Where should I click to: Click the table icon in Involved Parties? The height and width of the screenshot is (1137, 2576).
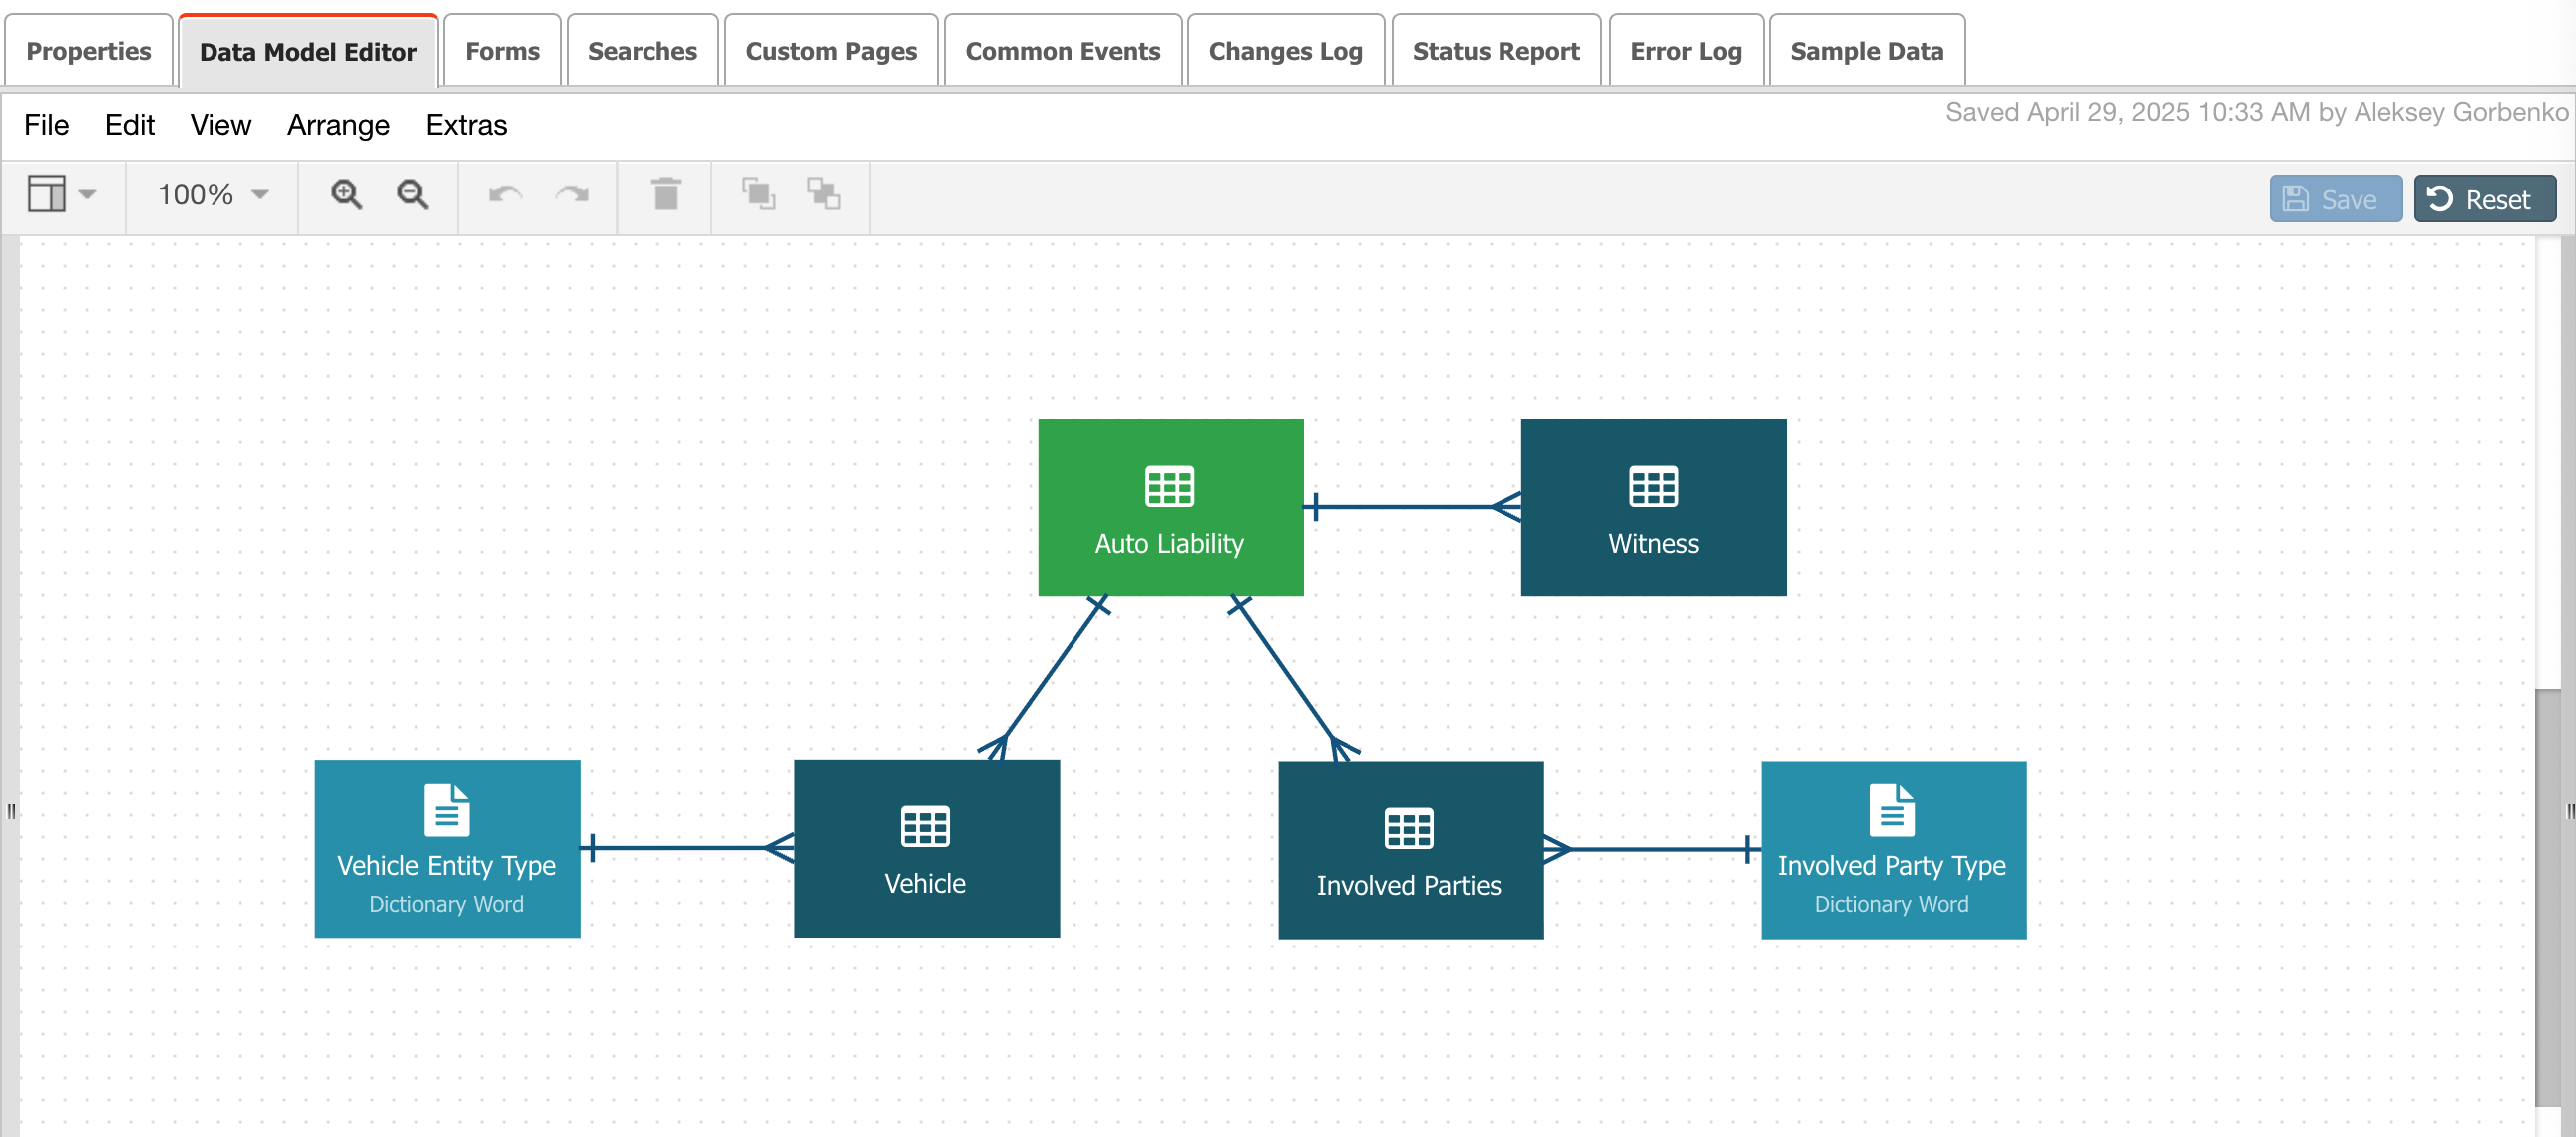pyautogui.click(x=1408, y=829)
